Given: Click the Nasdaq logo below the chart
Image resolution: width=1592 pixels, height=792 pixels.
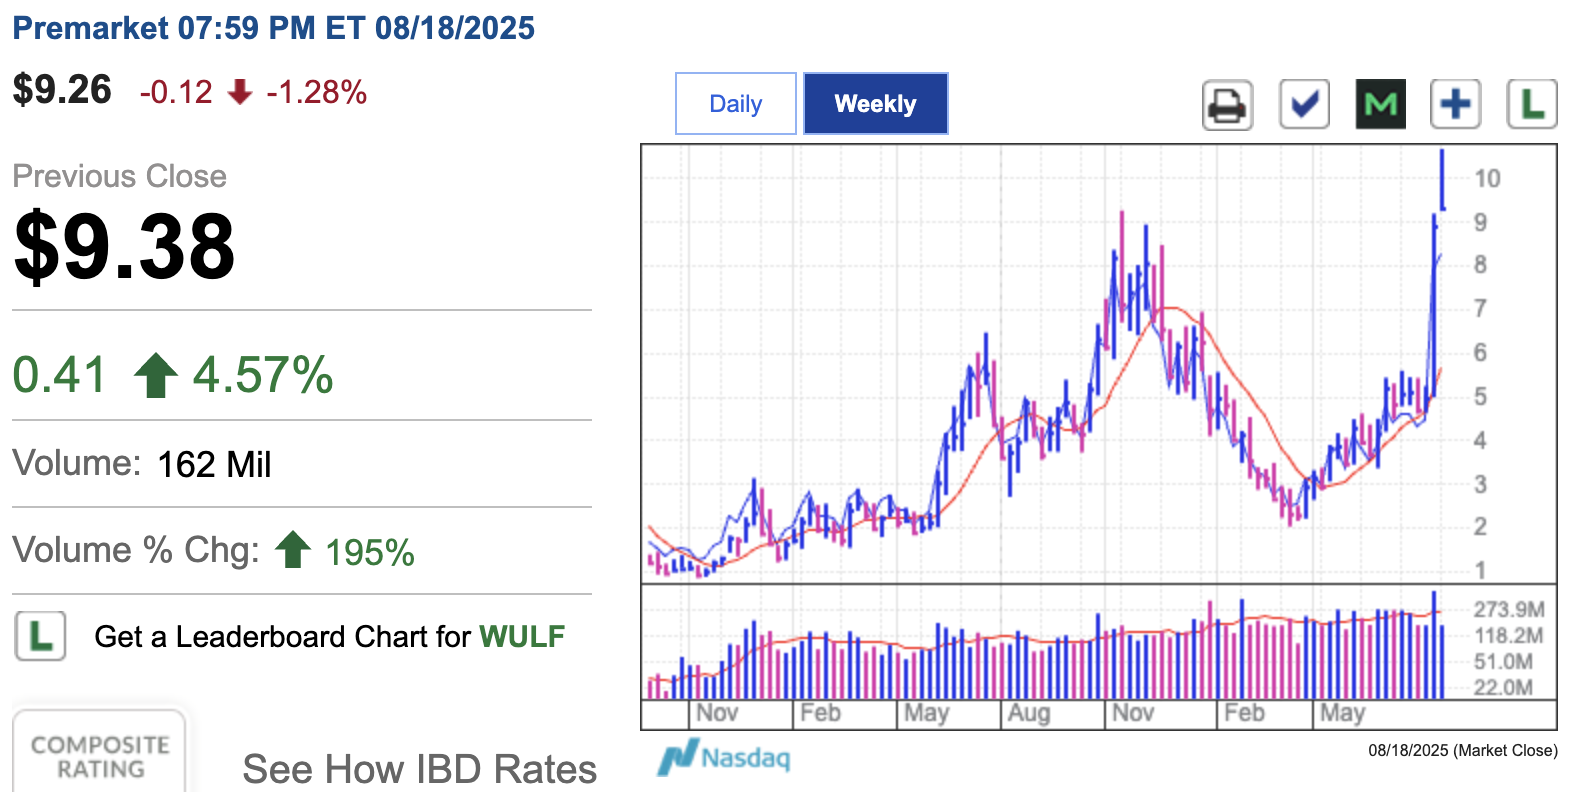Looking at the screenshot, I should tap(724, 757).
